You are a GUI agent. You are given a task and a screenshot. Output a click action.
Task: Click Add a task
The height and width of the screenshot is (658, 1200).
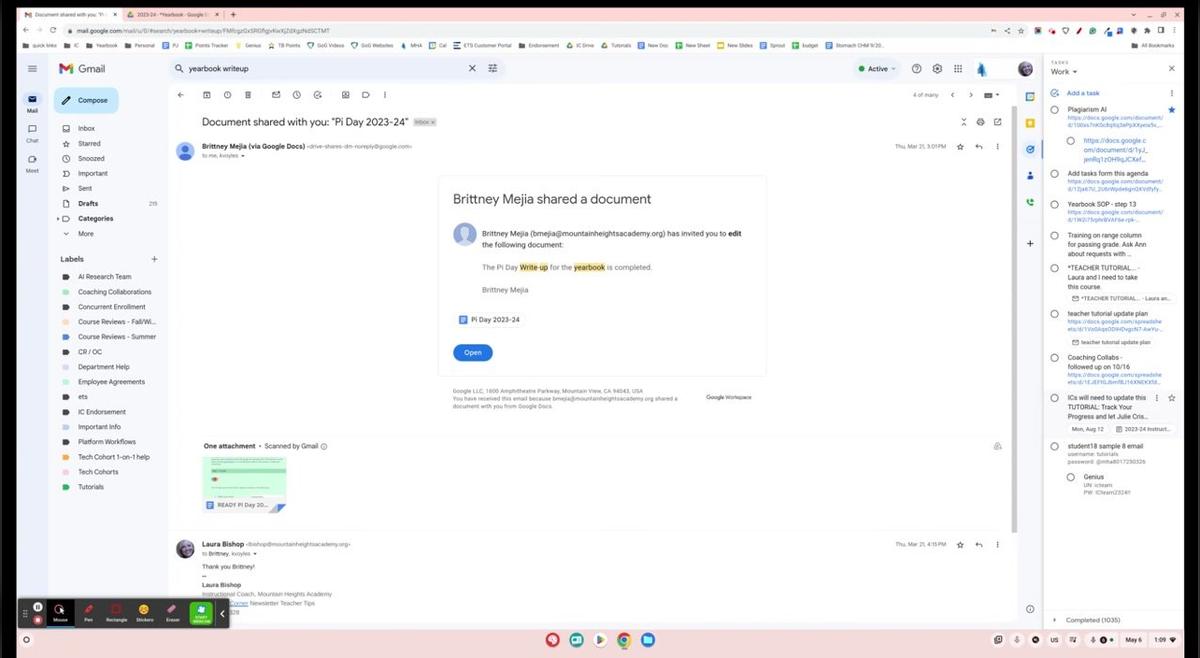tap(1083, 93)
